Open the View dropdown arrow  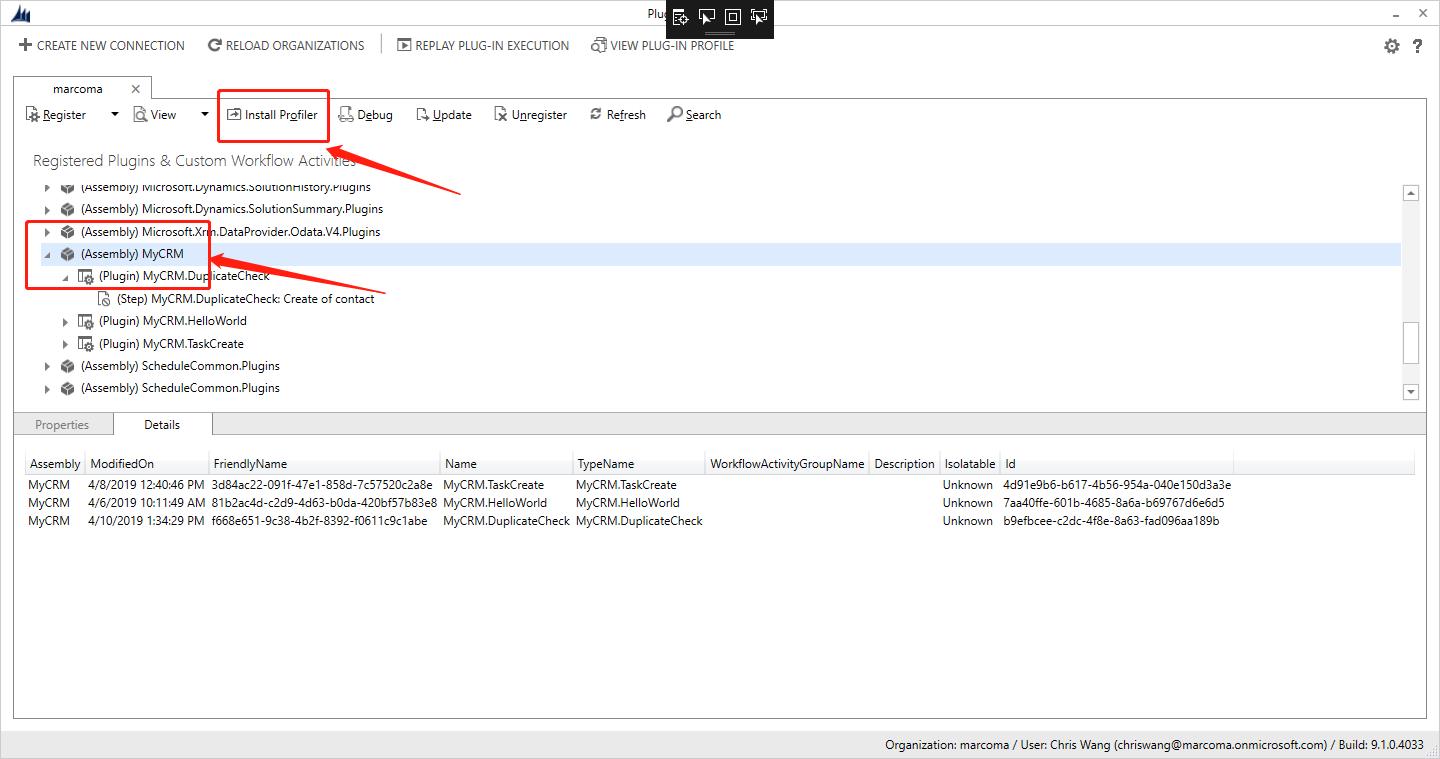pyautogui.click(x=204, y=115)
